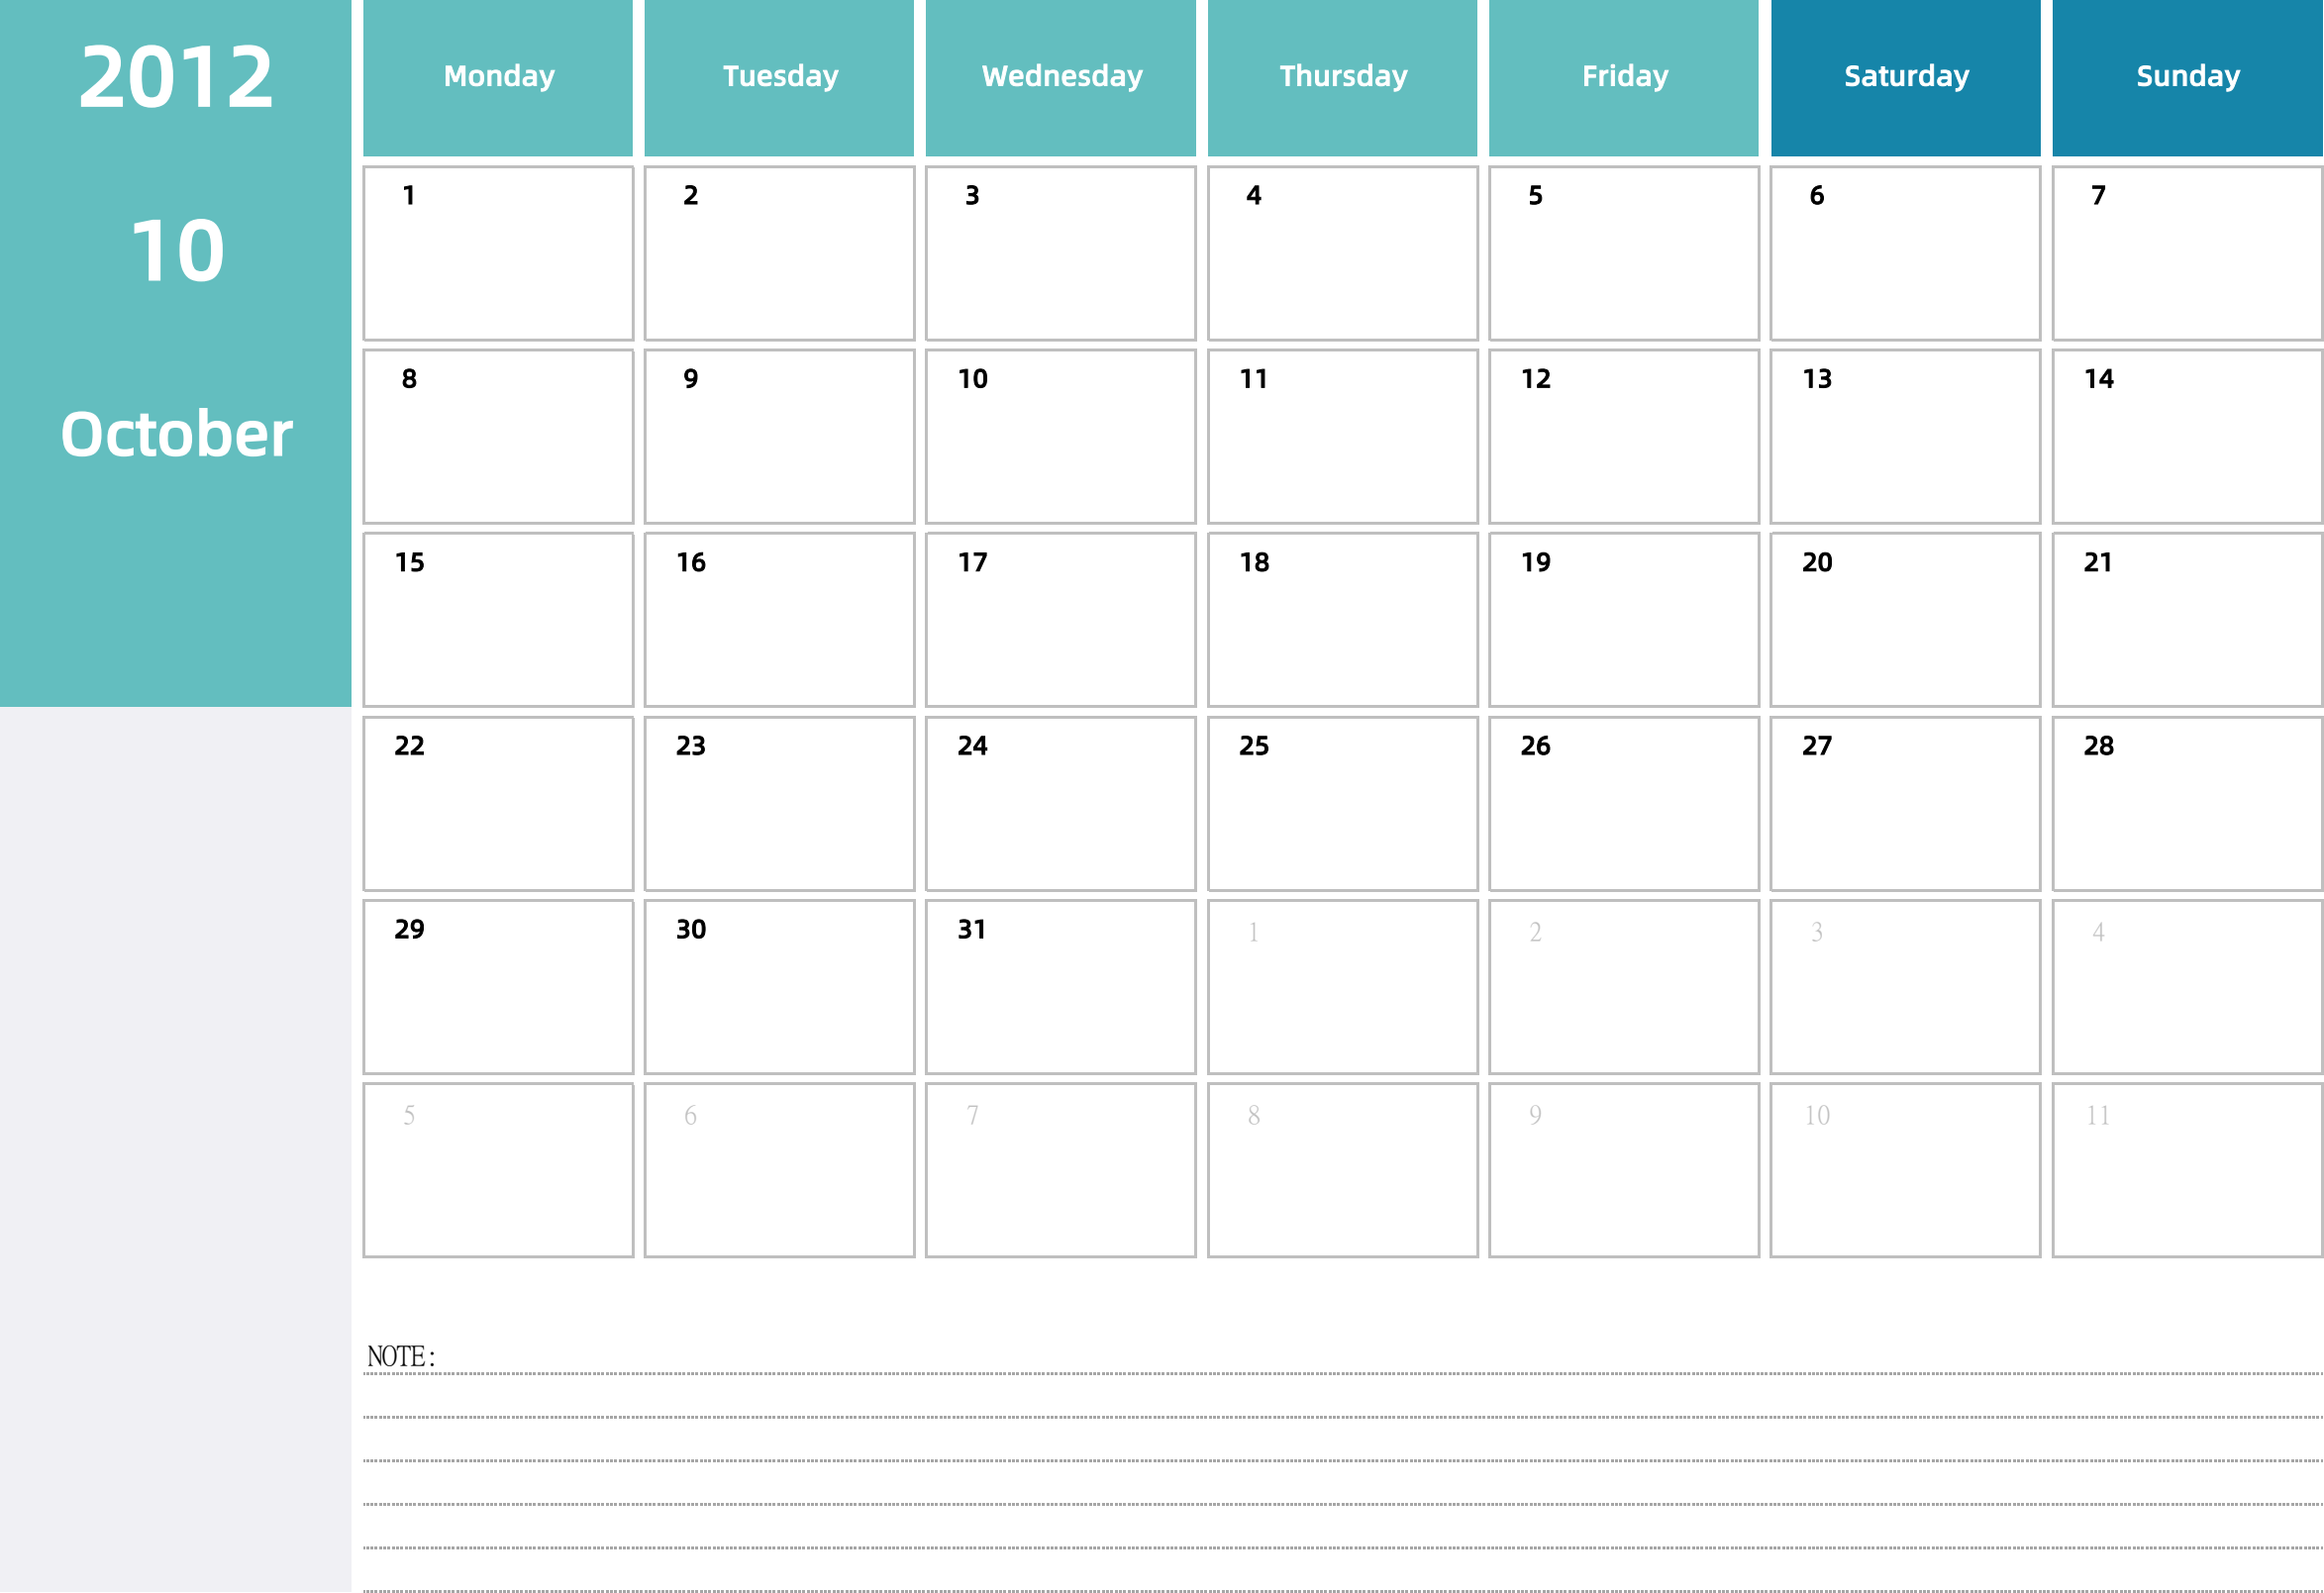Screen dimensions: 2324x1593
Task: Click the Thursday column header
Action: click(1342, 79)
